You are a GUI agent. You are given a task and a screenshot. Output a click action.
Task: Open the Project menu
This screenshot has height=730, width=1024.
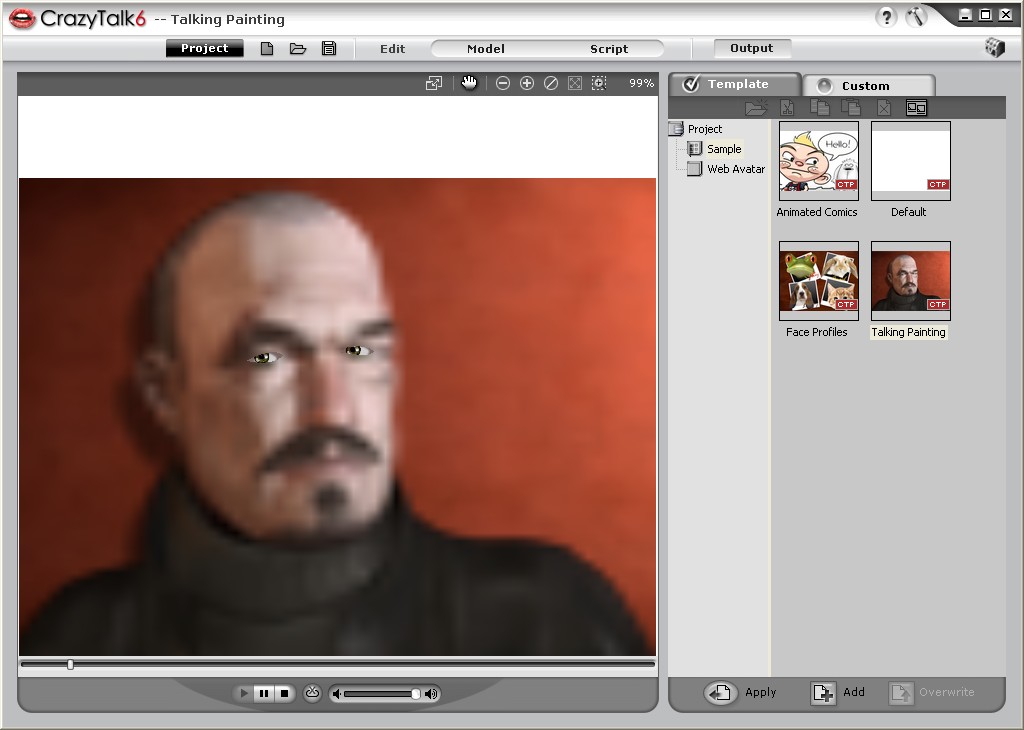(204, 48)
